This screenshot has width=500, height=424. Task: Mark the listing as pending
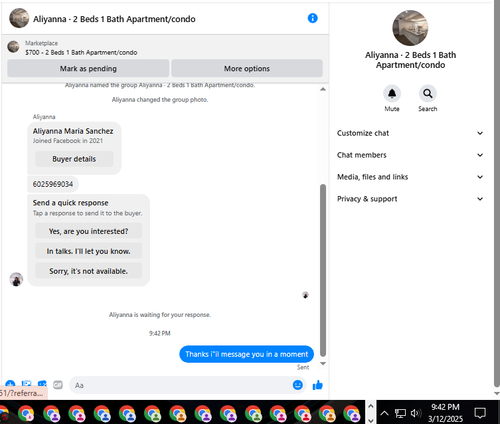coord(88,68)
